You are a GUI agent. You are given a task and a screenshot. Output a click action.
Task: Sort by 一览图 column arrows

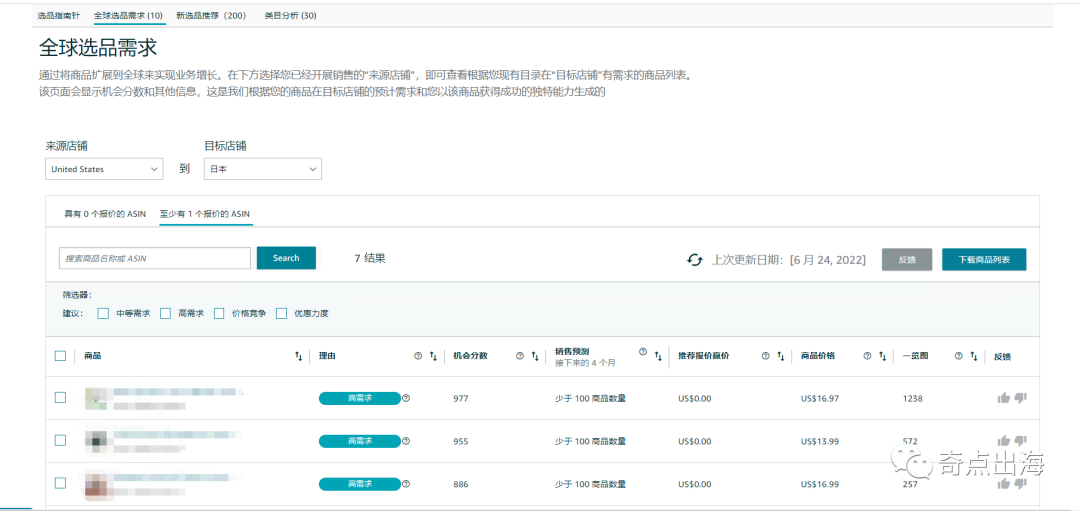(973, 356)
